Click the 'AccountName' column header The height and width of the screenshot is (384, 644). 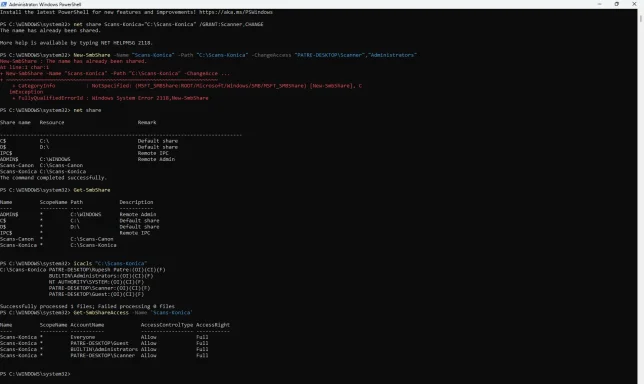point(87,325)
